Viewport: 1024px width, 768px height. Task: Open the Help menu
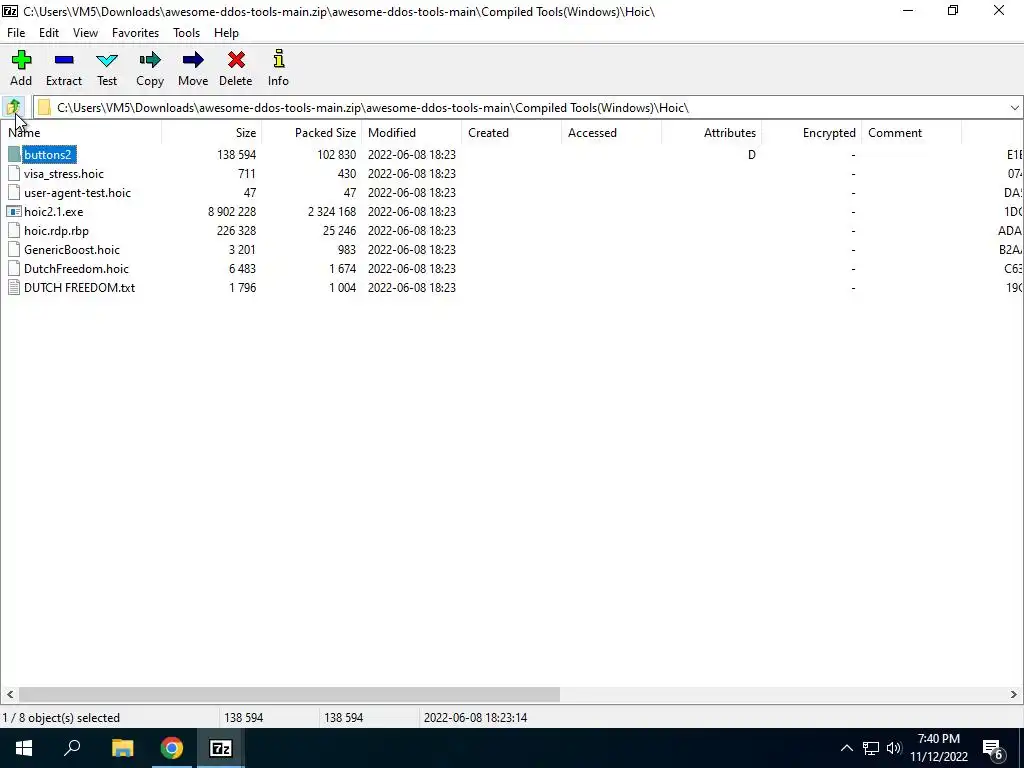pos(226,33)
